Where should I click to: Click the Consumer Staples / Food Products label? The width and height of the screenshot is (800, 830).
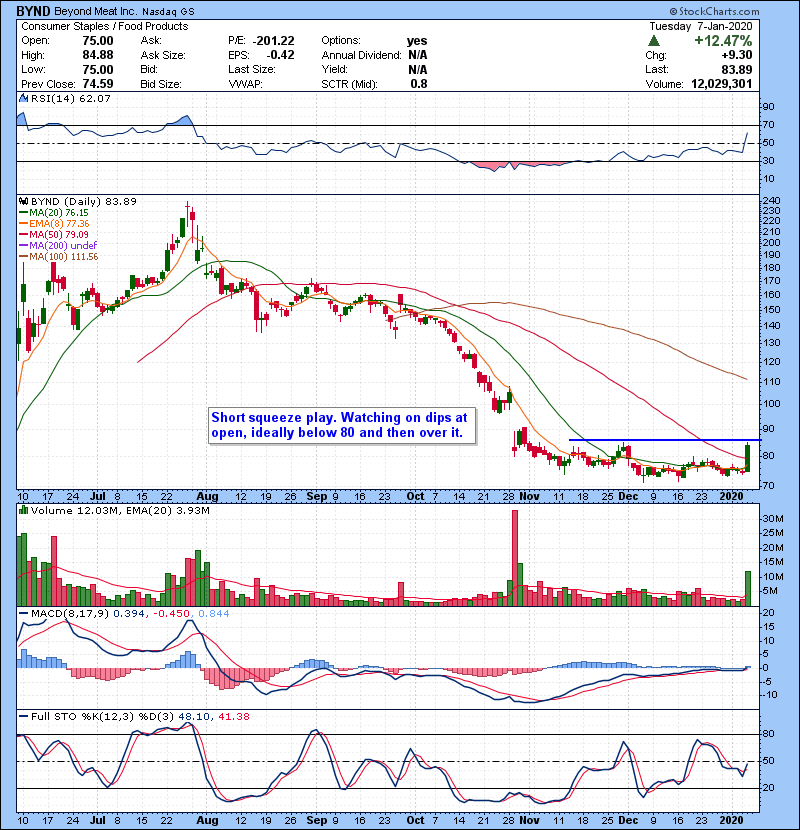pos(104,26)
